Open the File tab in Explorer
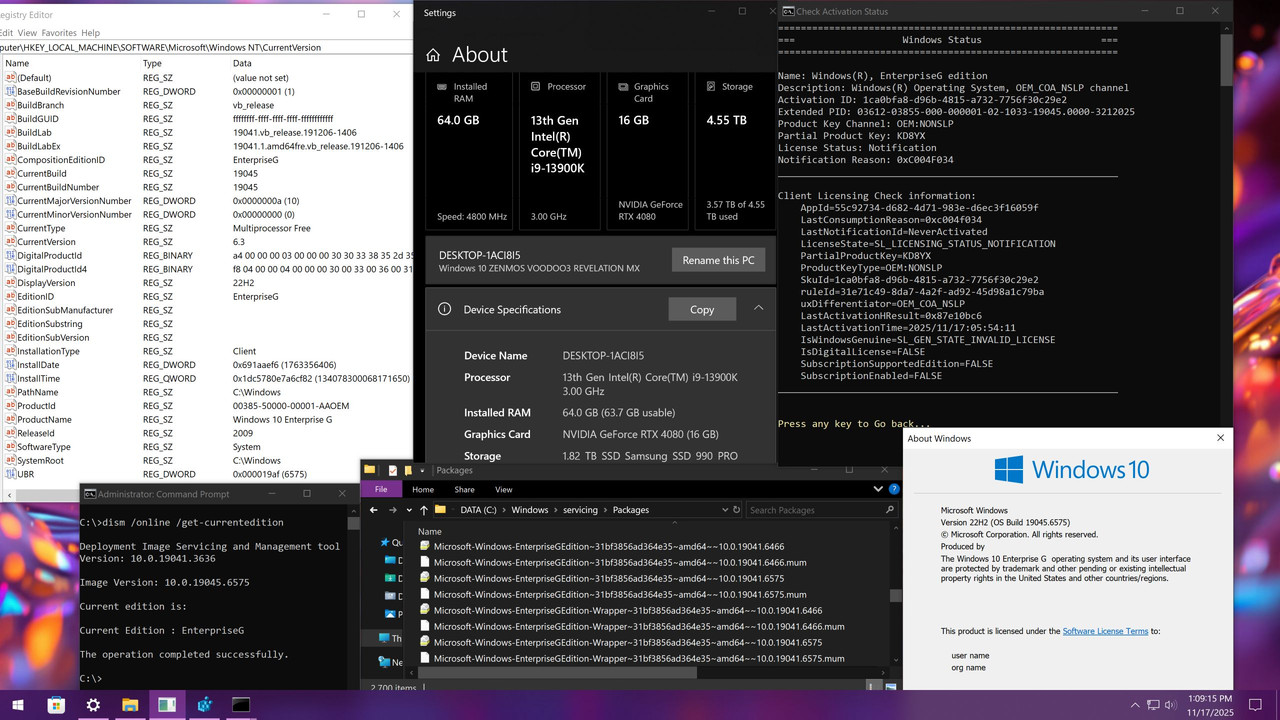Viewport: 1280px width, 720px height. (381, 490)
